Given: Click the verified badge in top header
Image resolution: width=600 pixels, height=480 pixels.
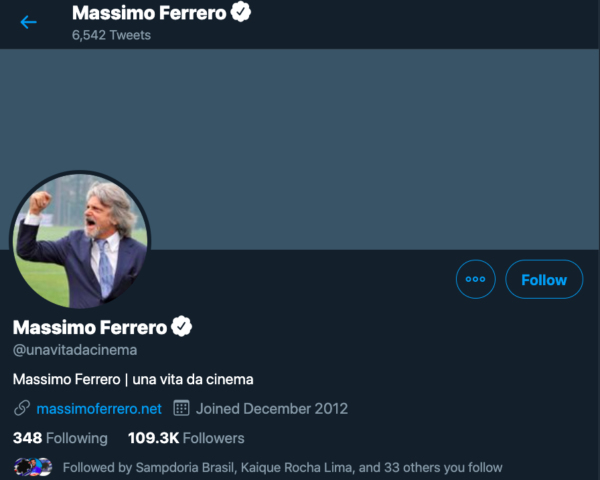Looking at the screenshot, I should [x=241, y=13].
